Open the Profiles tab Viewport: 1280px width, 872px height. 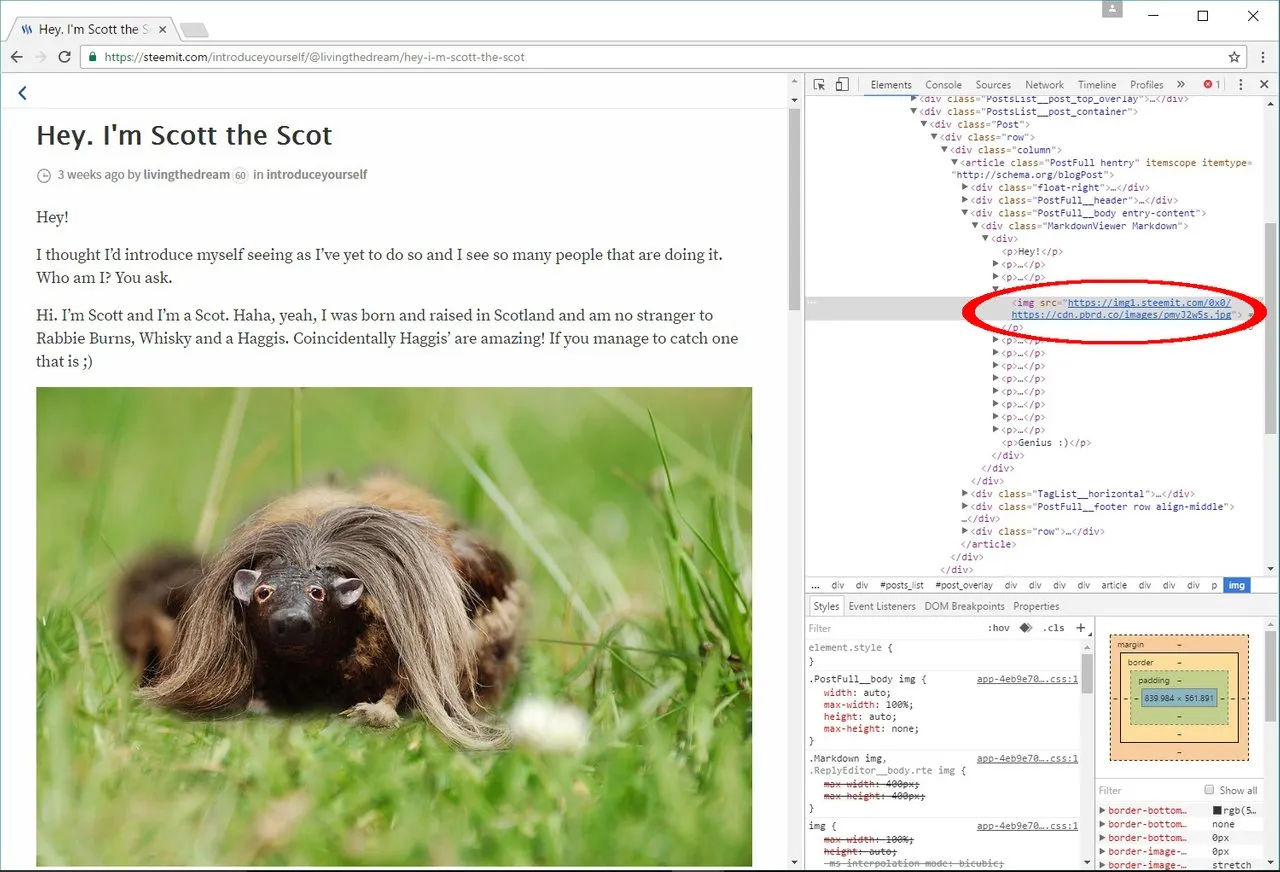click(x=1147, y=85)
